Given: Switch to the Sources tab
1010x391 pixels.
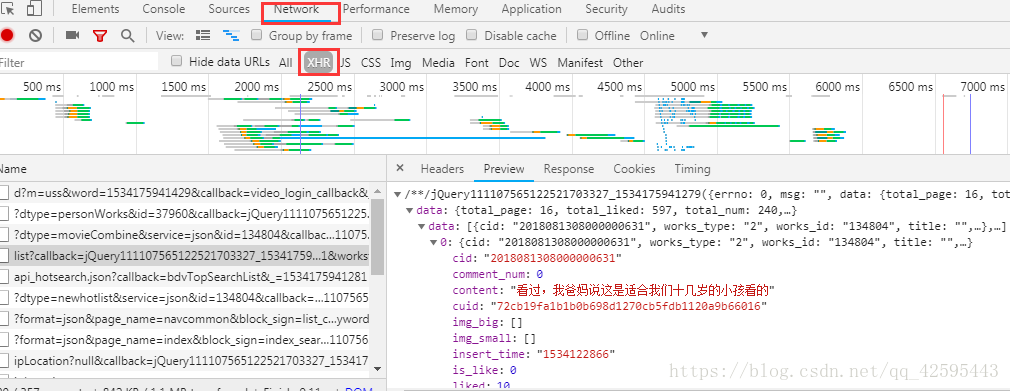Looking at the screenshot, I should (x=229, y=9).
